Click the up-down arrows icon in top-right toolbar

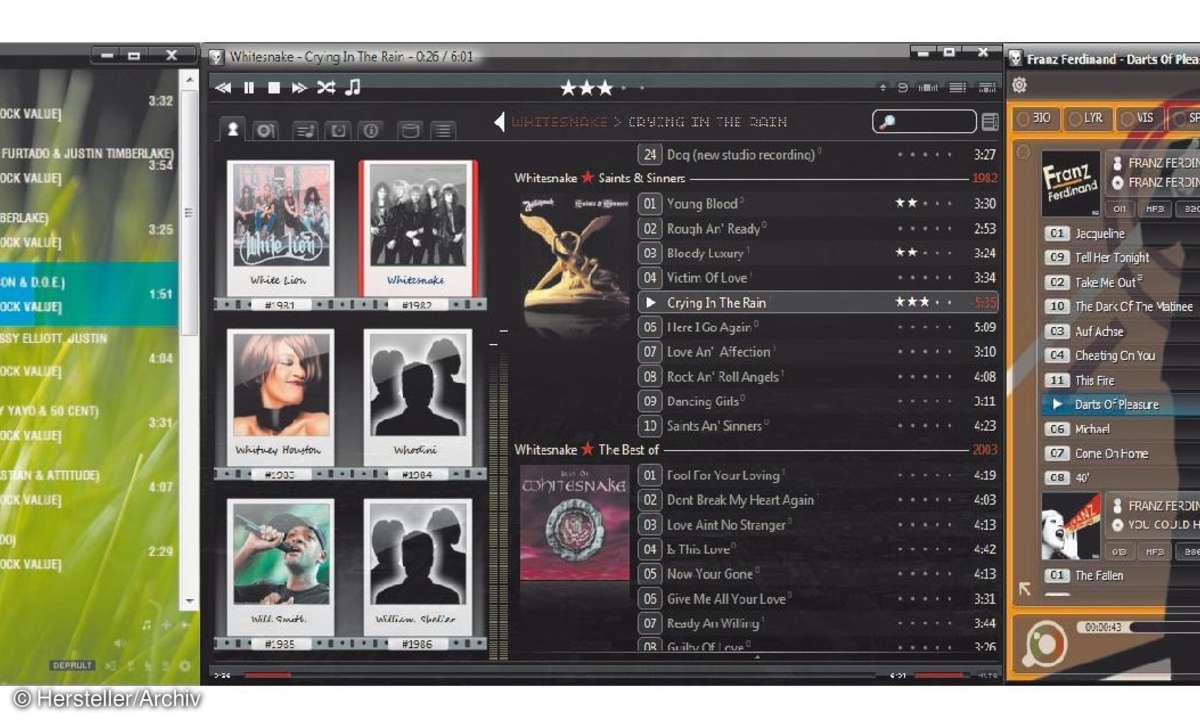click(882, 88)
